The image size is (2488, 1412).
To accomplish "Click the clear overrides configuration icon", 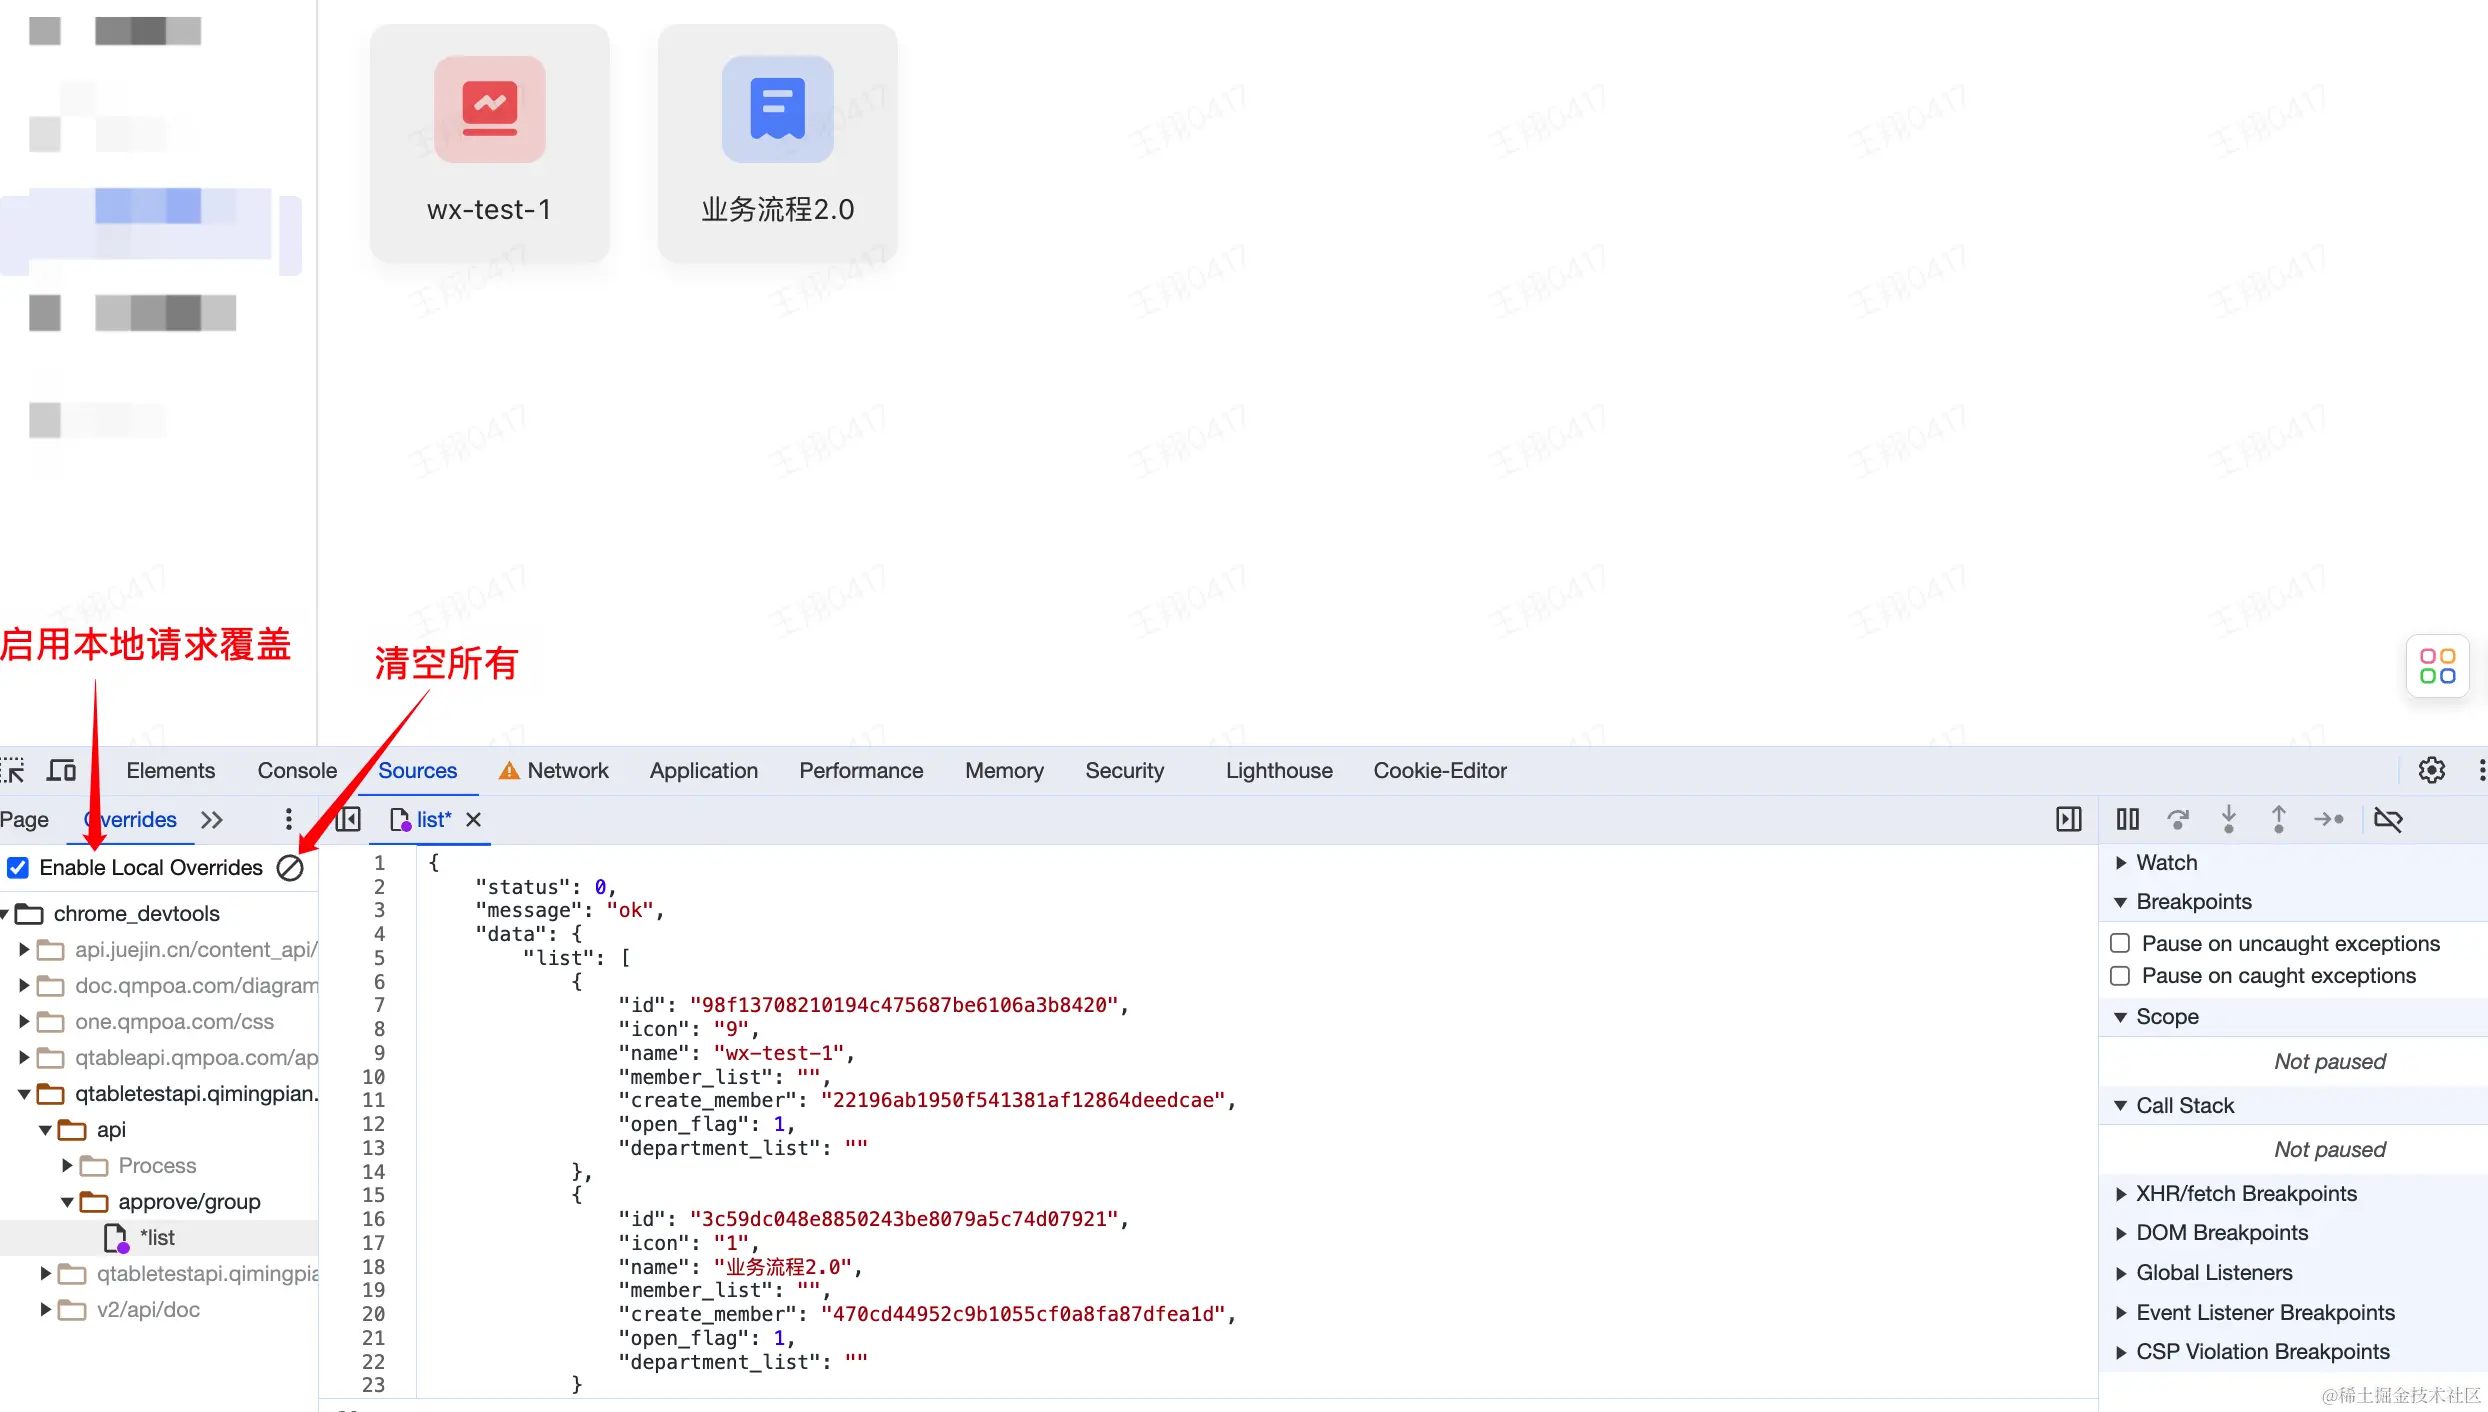I will 290,868.
